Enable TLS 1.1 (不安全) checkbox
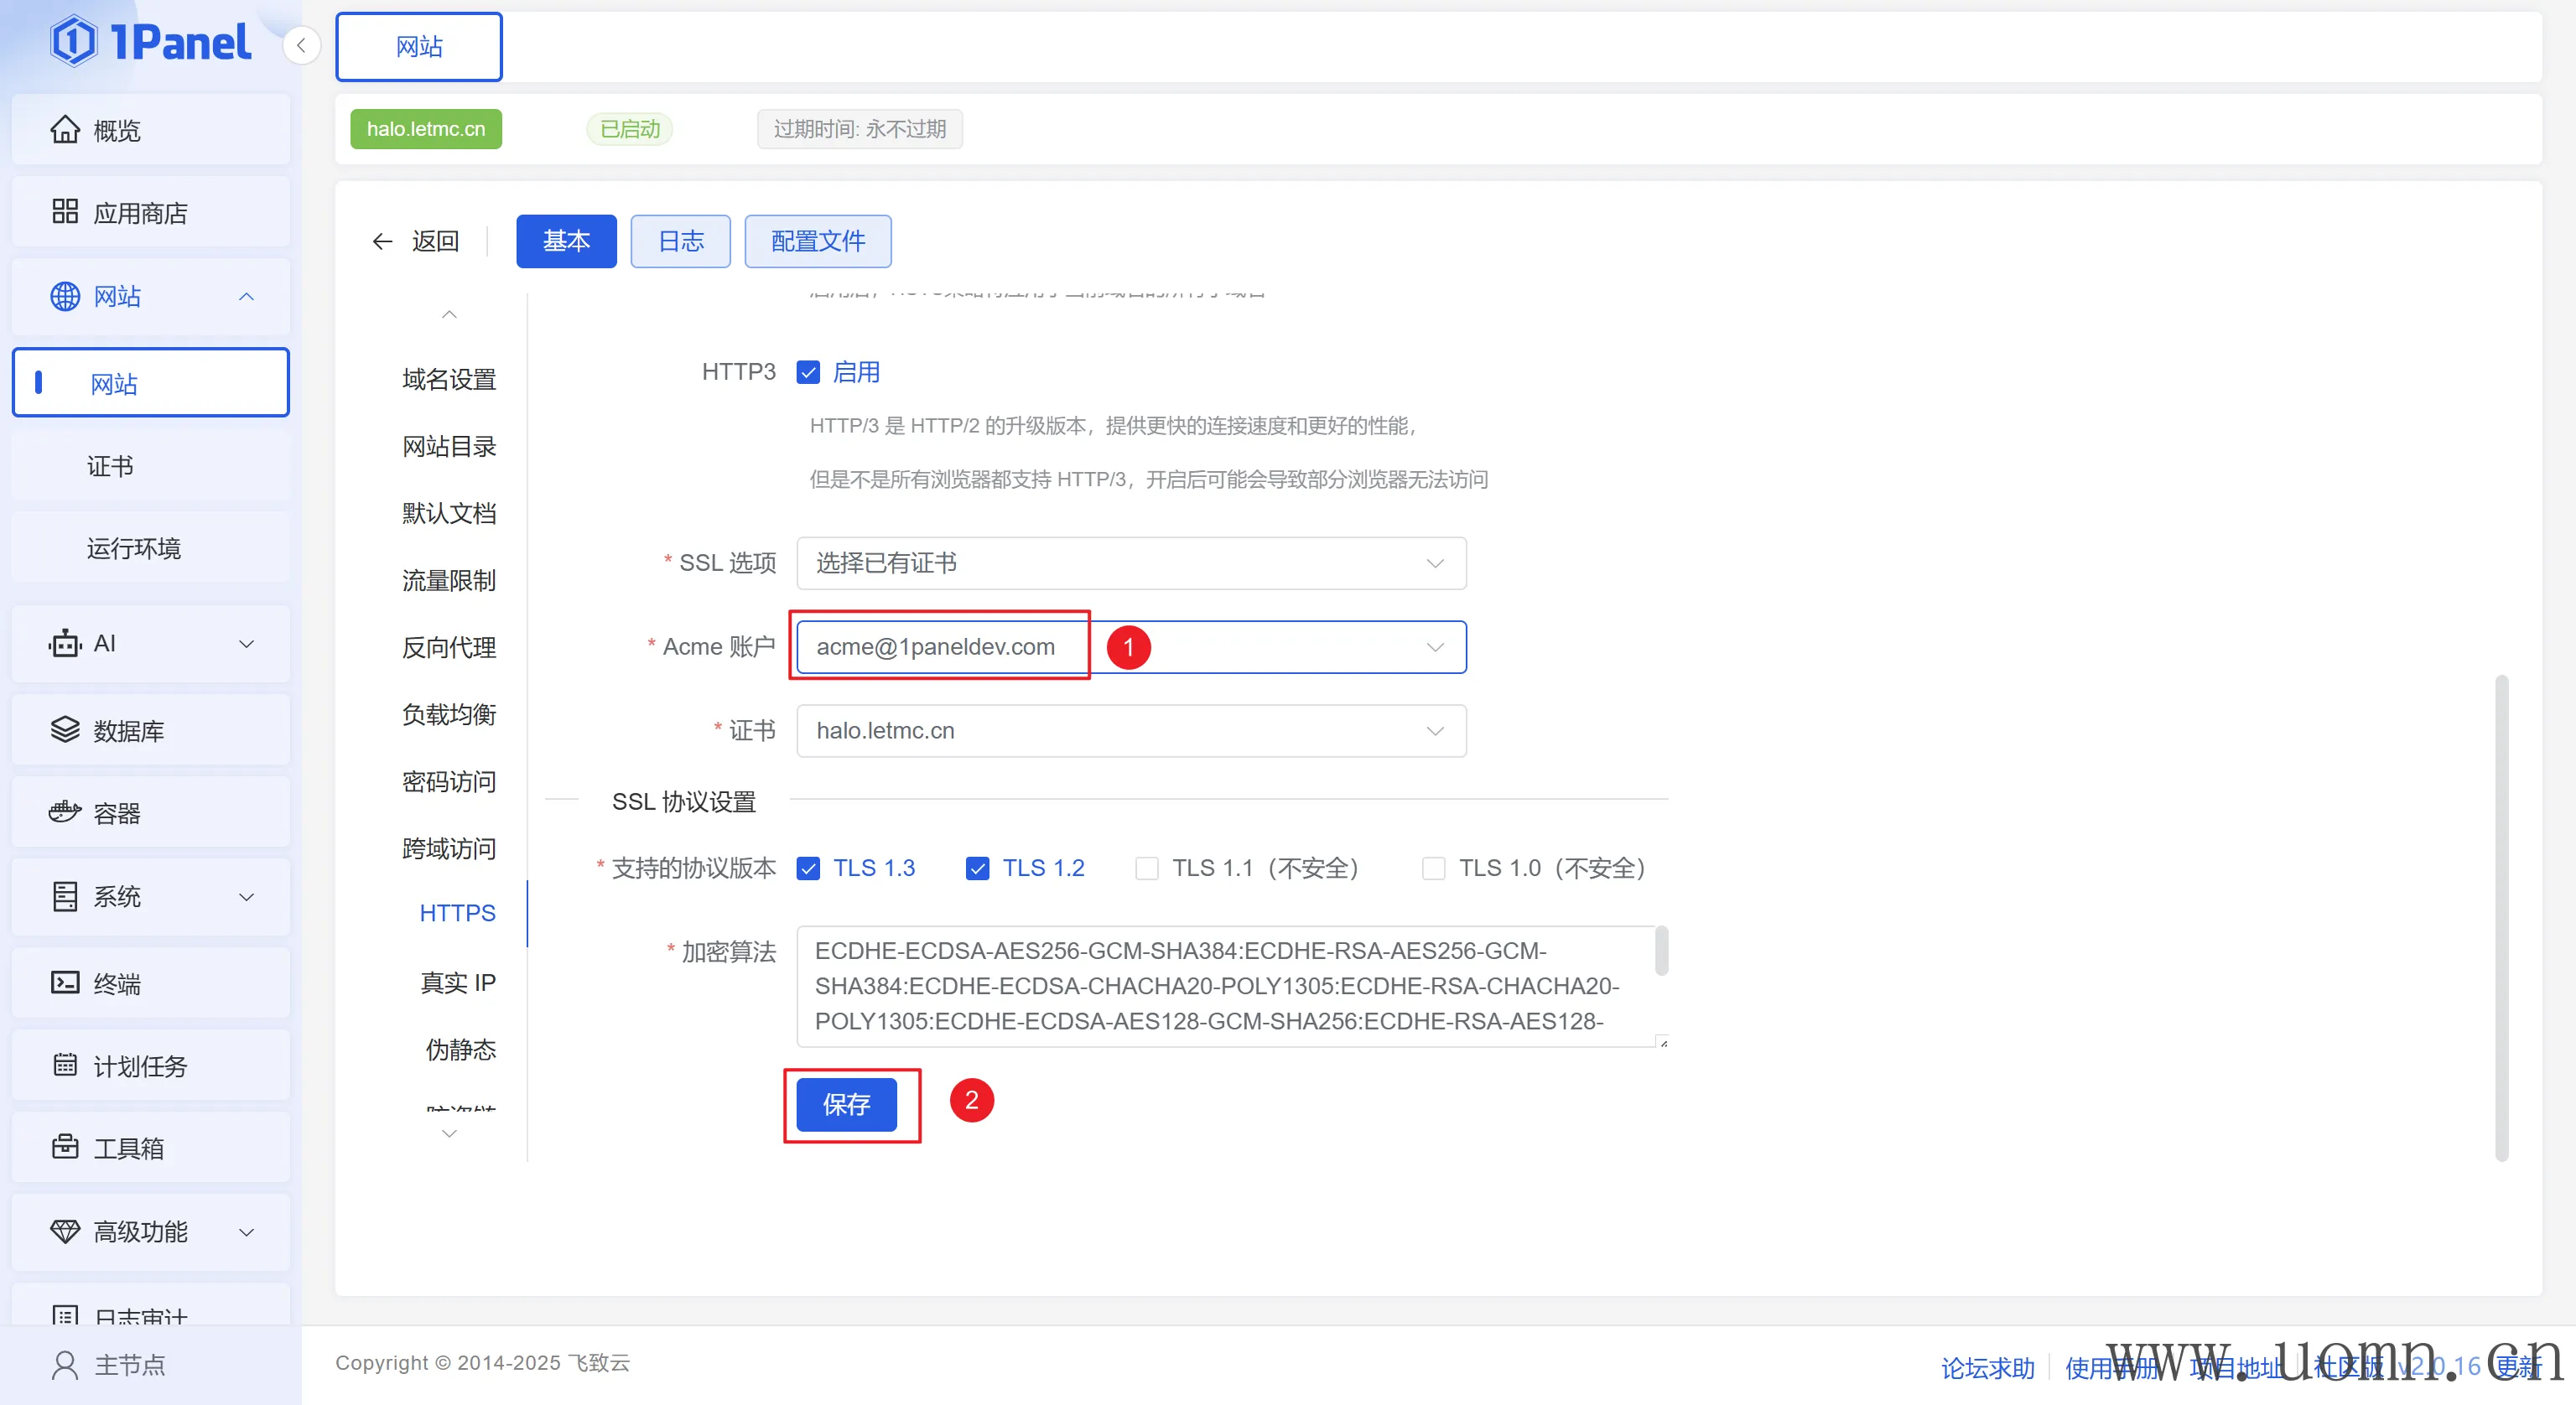Viewport: 2576px width, 1405px height. pos(1146,868)
